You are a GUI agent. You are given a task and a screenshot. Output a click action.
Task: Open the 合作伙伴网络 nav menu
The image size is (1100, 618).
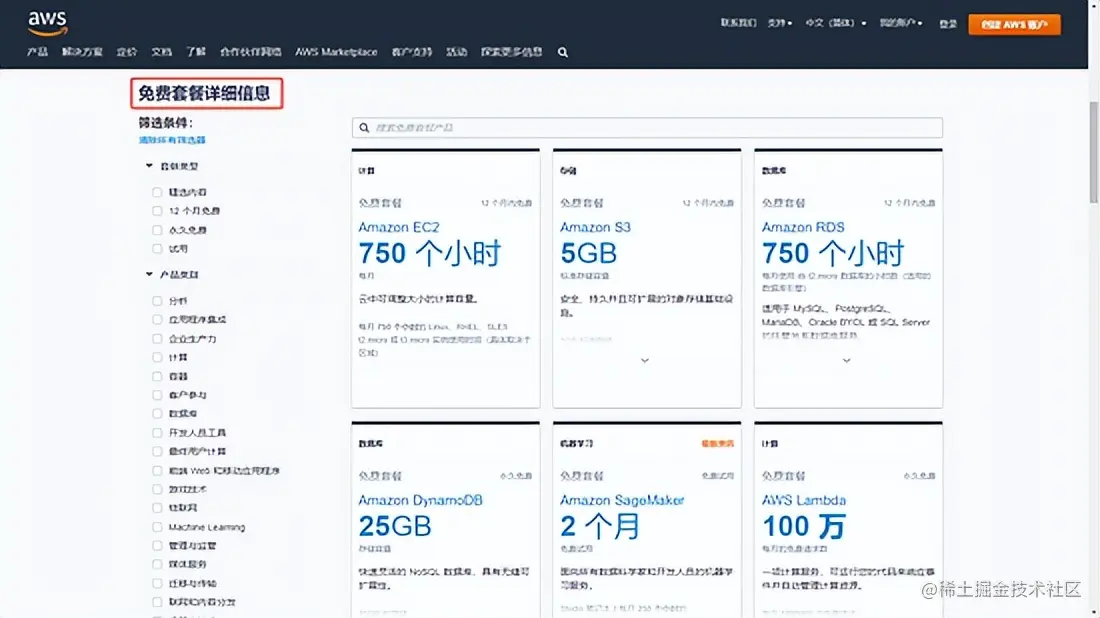(250, 52)
